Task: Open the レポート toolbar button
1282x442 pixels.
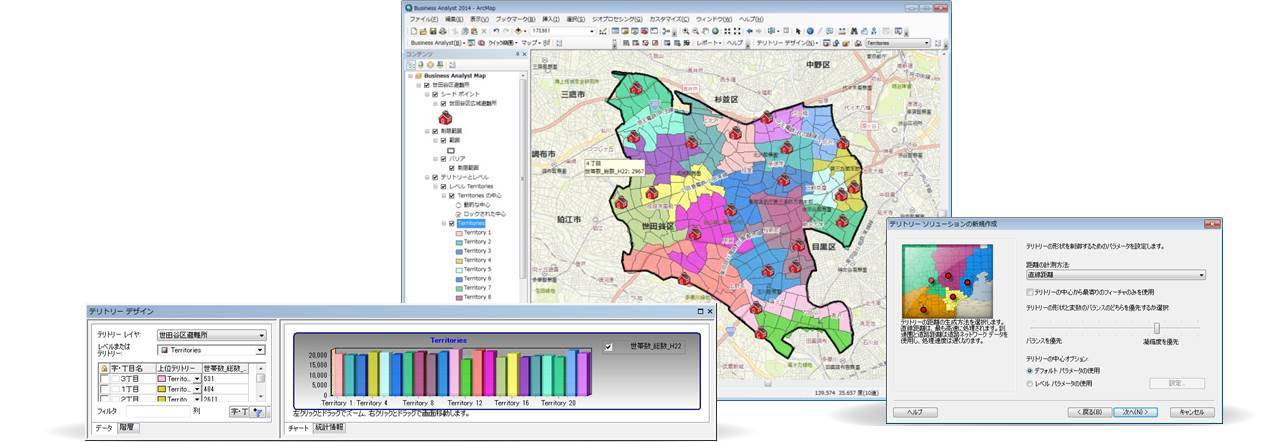Action: point(709,43)
